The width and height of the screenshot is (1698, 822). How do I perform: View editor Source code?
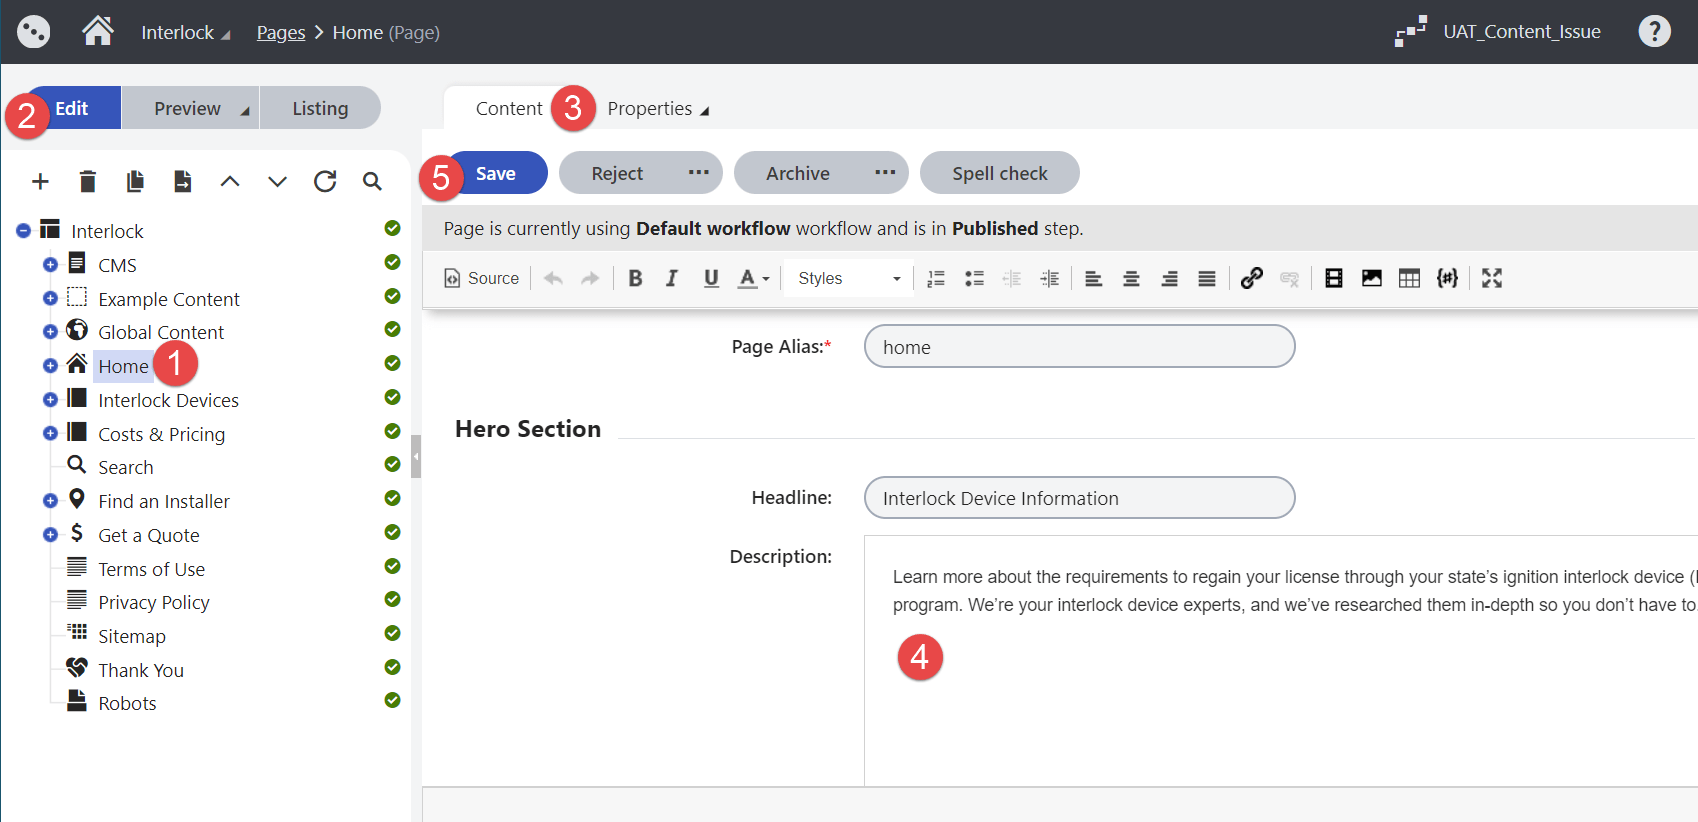(482, 278)
